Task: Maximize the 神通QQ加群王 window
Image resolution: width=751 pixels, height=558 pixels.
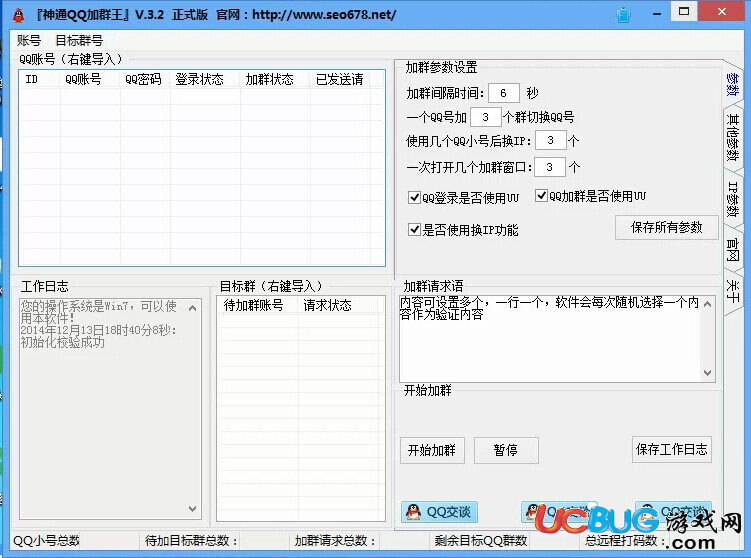Action: [684, 11]
